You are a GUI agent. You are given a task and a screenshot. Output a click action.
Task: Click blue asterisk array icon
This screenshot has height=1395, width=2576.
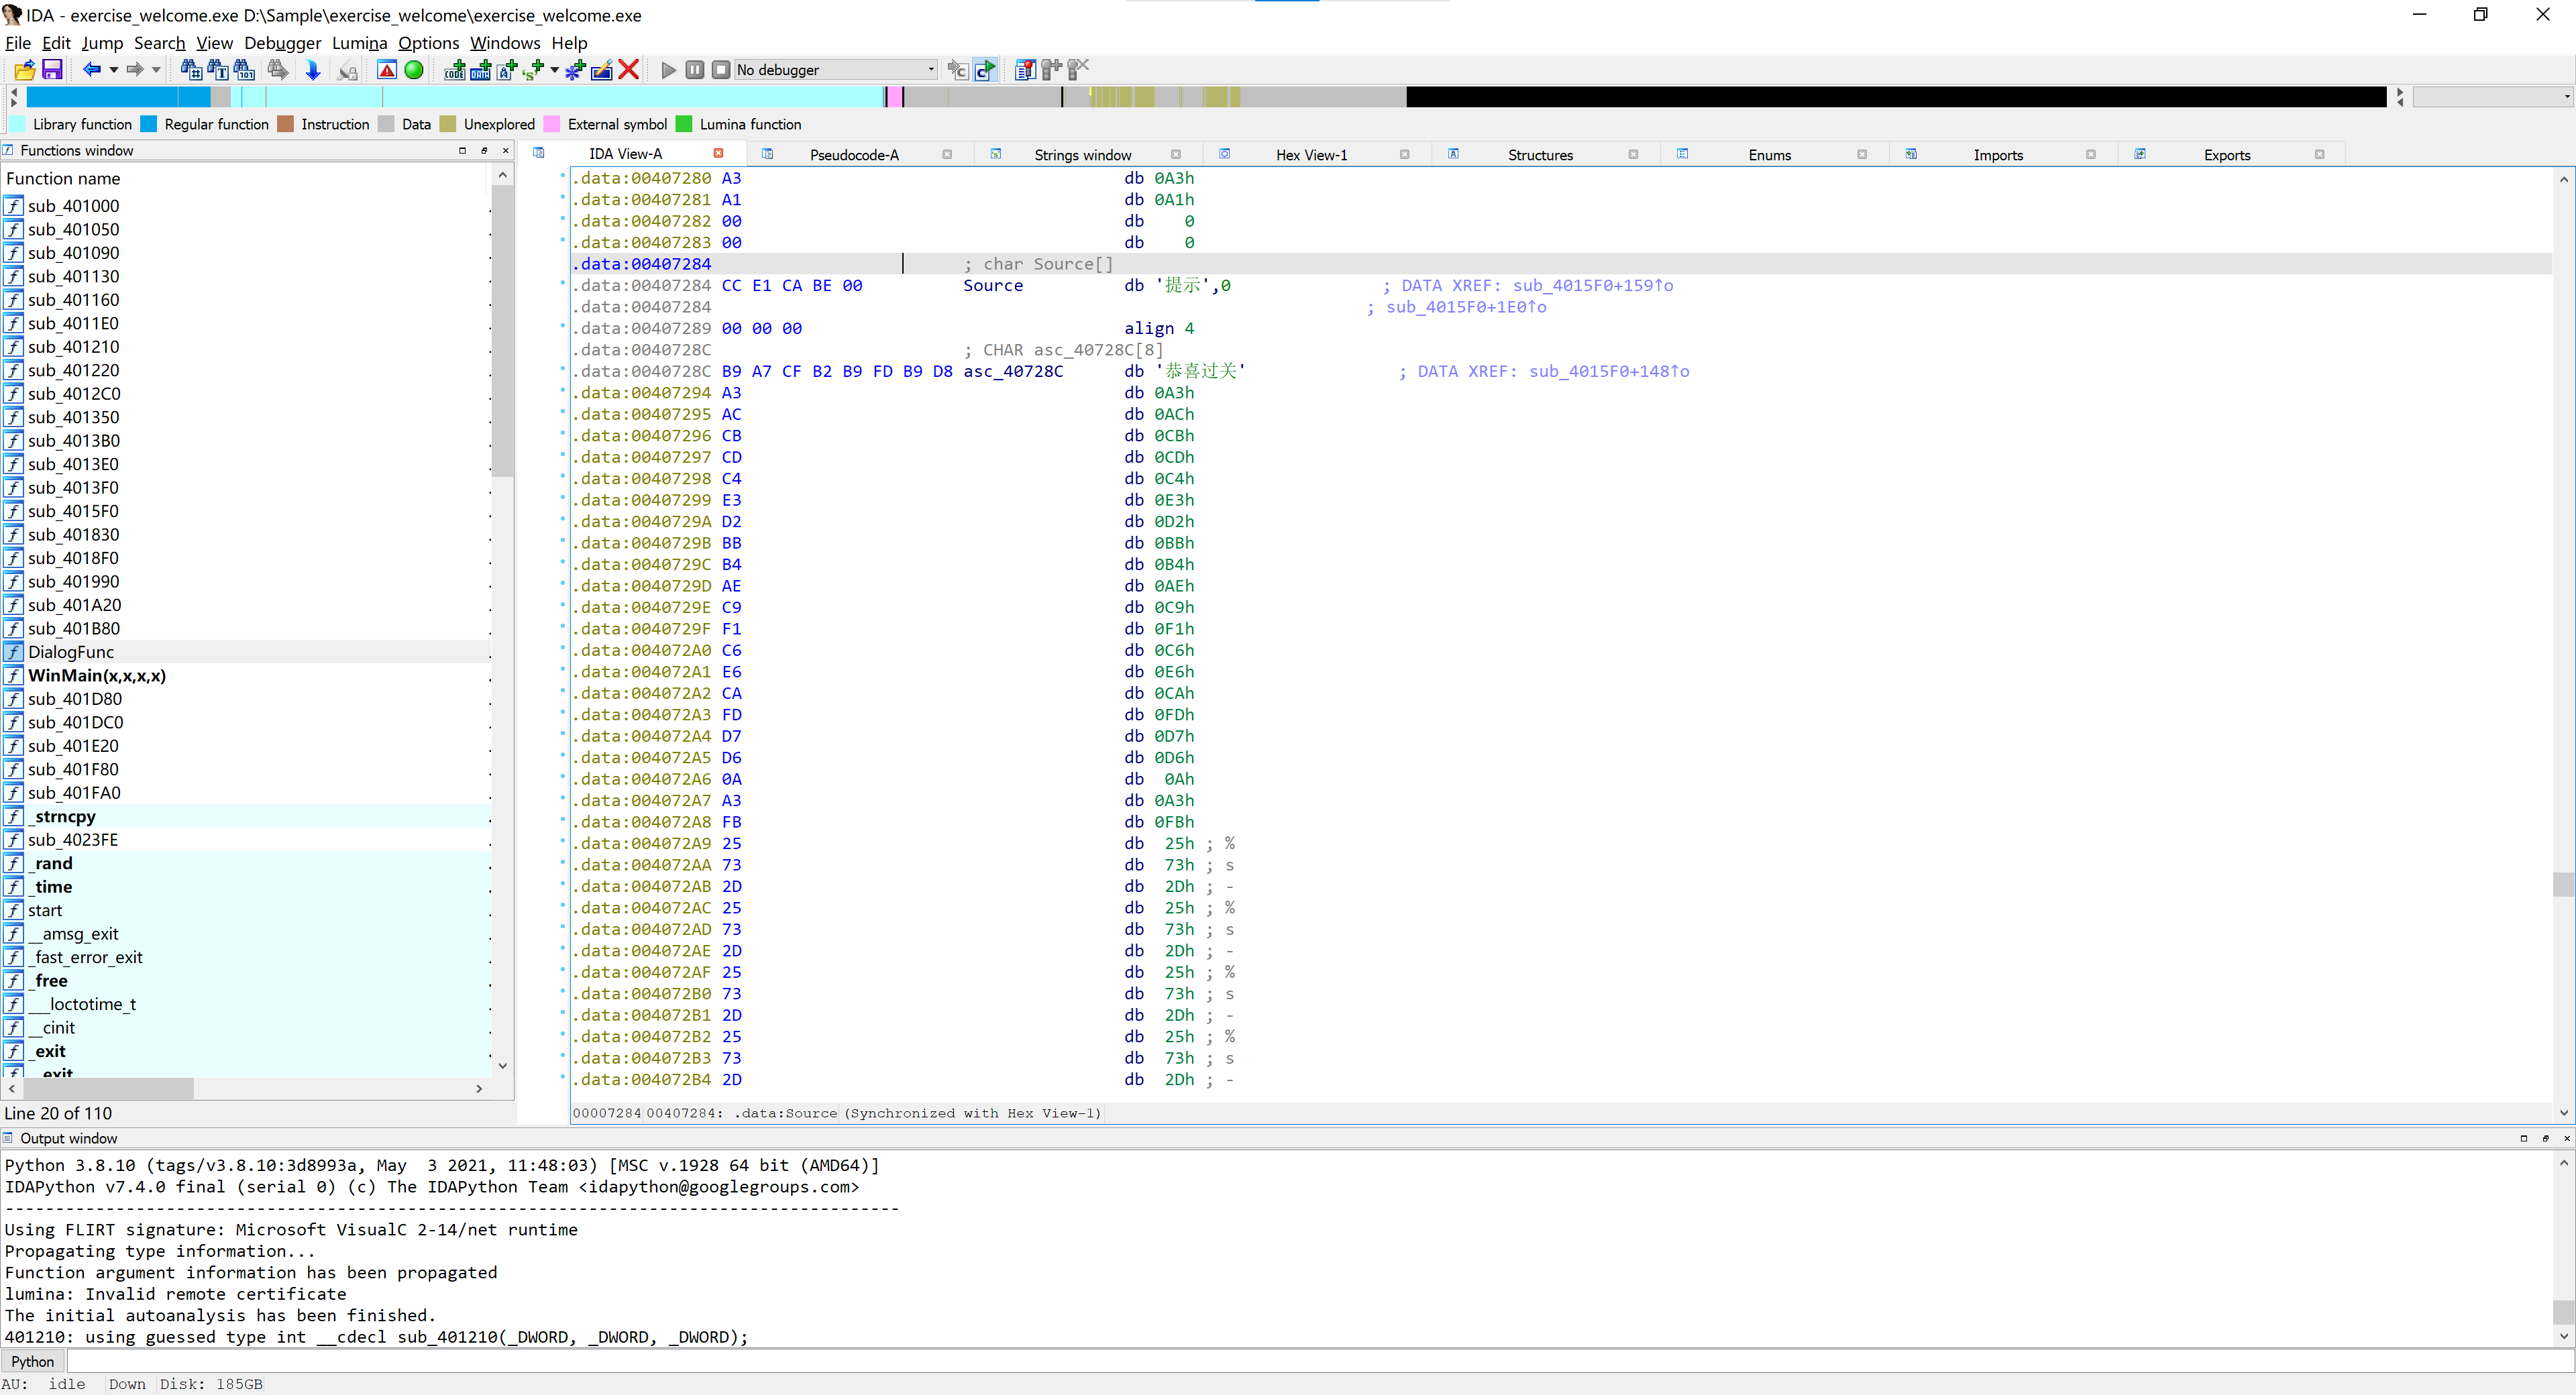[x=575, y=70]
